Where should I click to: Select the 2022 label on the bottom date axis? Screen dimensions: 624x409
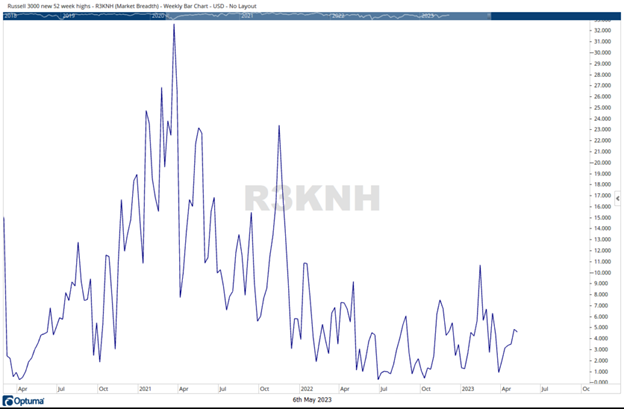[x=307, y=388]
